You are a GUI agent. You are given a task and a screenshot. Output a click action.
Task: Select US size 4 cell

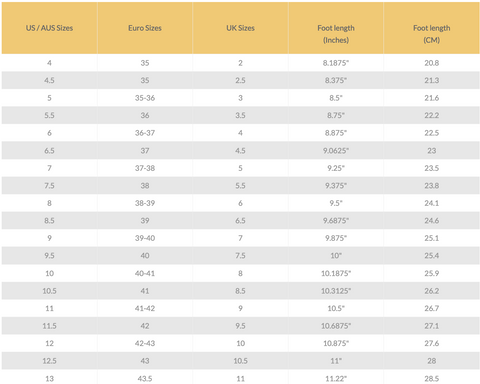(x=49, y=63)
